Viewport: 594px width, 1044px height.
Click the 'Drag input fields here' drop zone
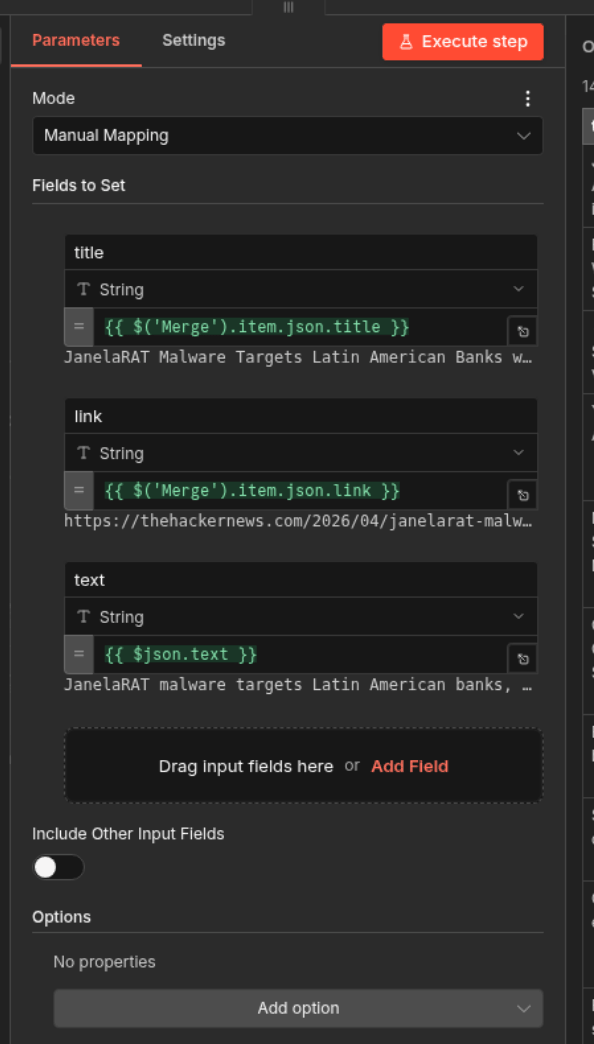pos(304,766)
